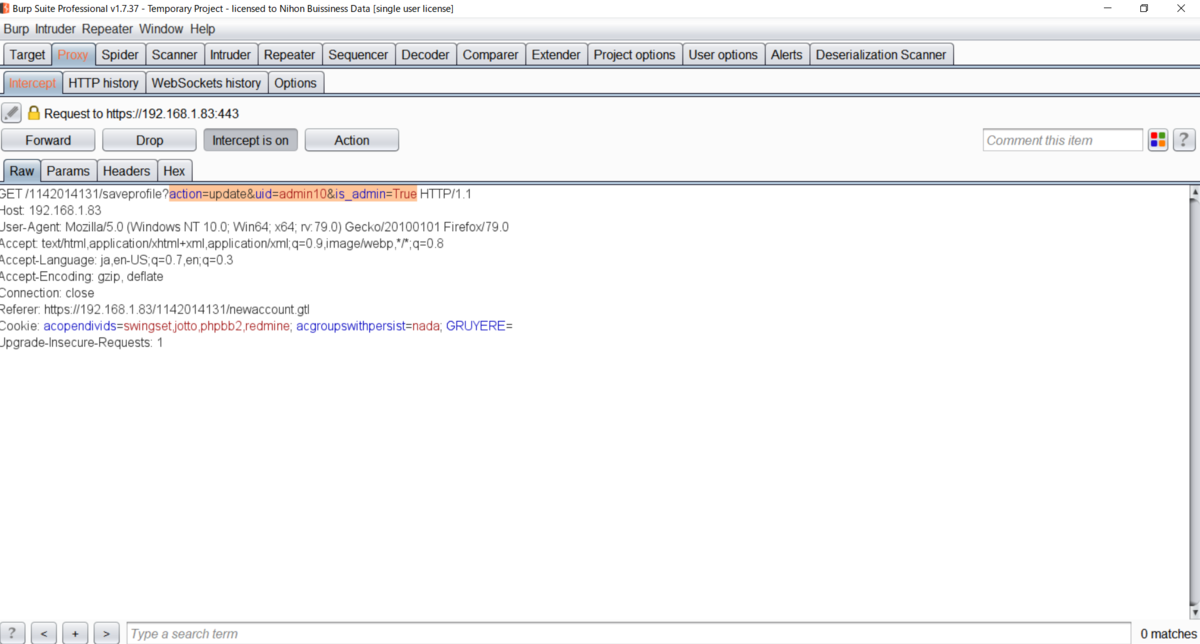The width and height of the screenshot is (1200, 644).
Task: Click the Upgrade-Insecure-Requests: 1 line
Action: 81,343
